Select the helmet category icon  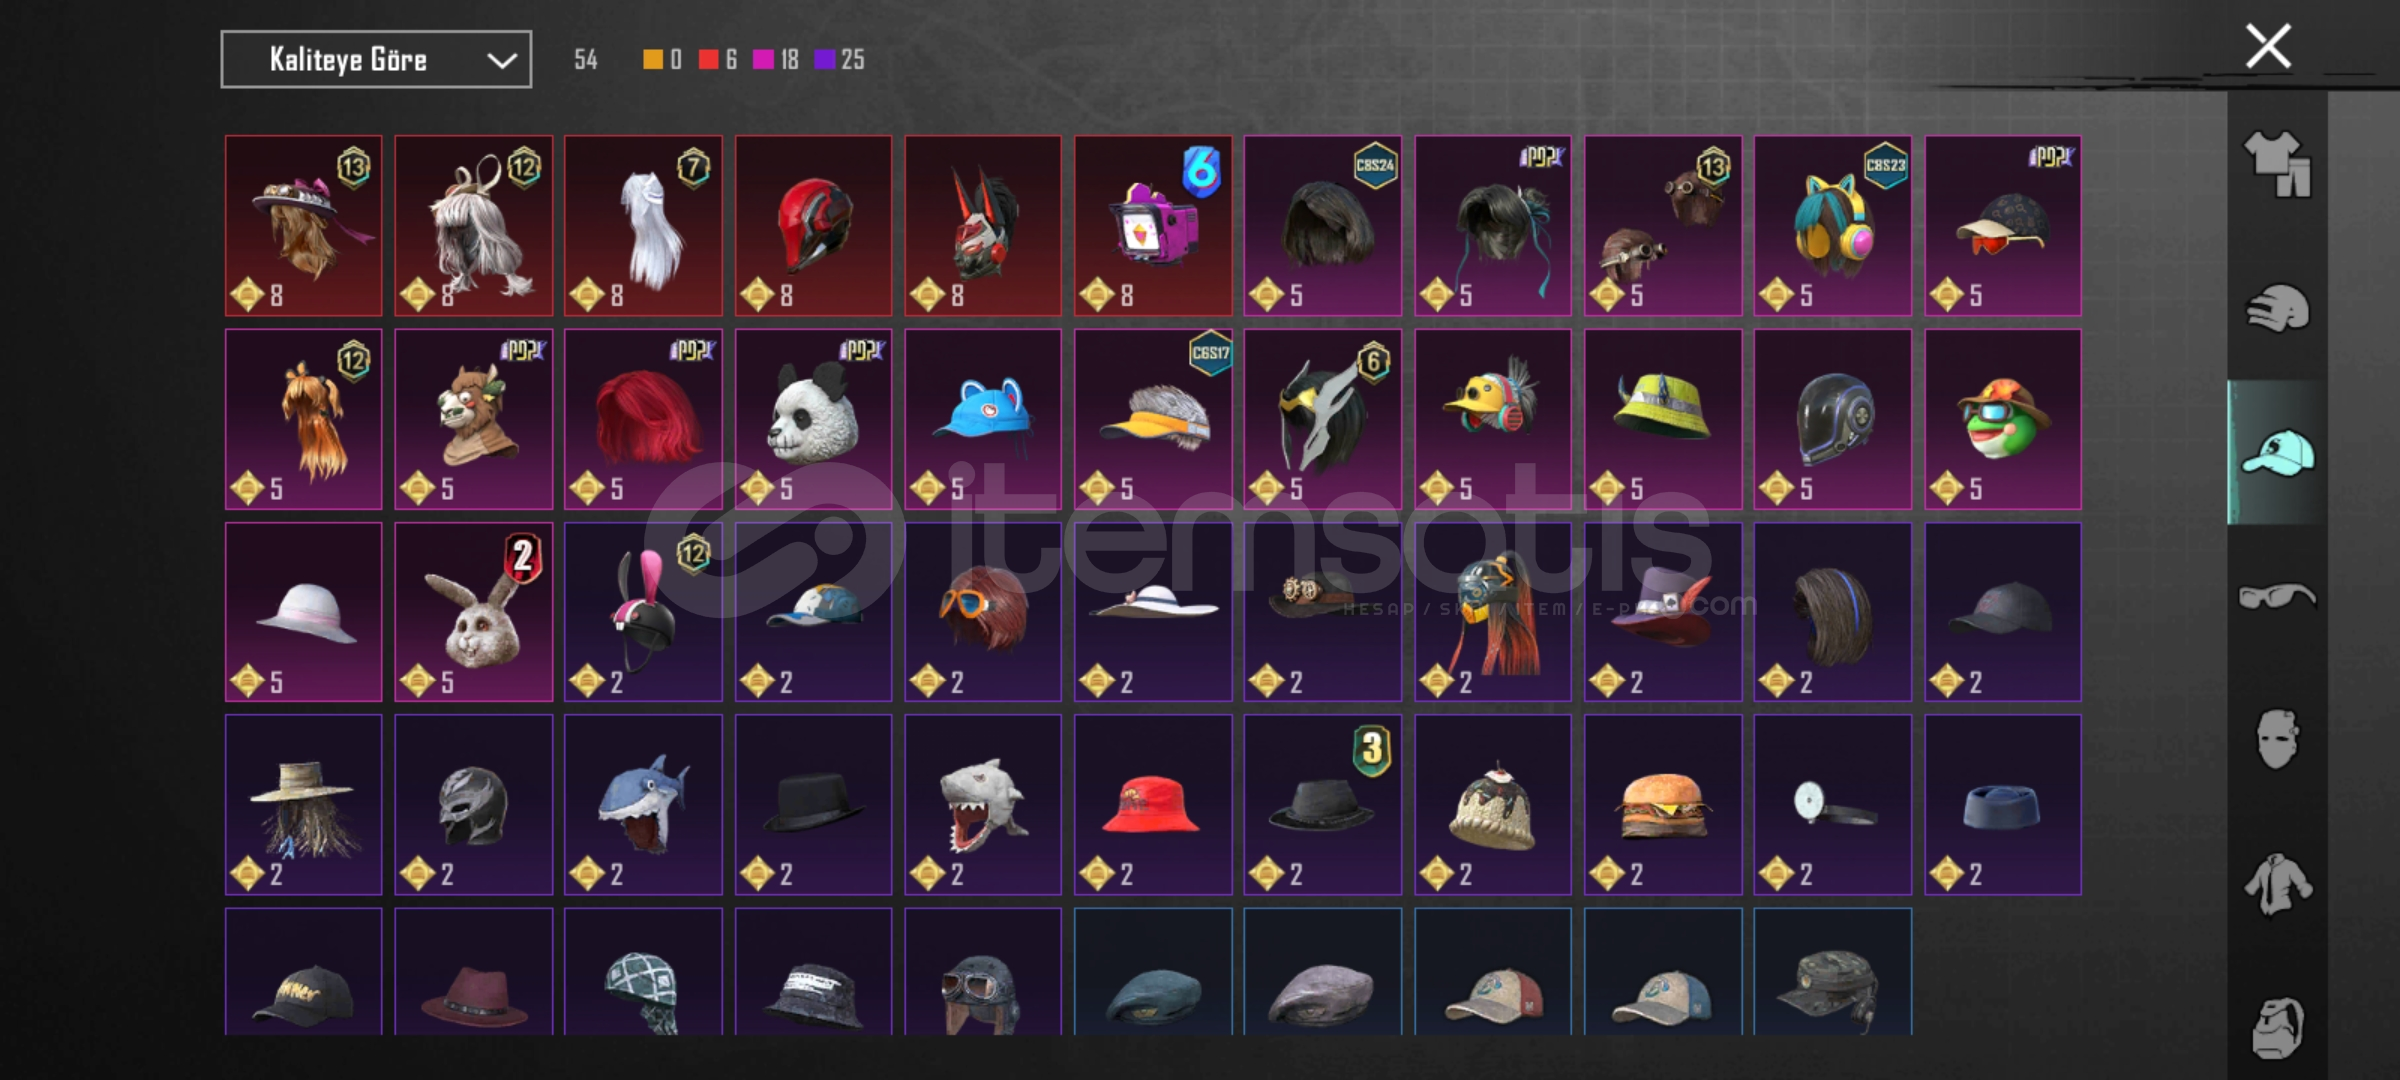(2277, 308)
